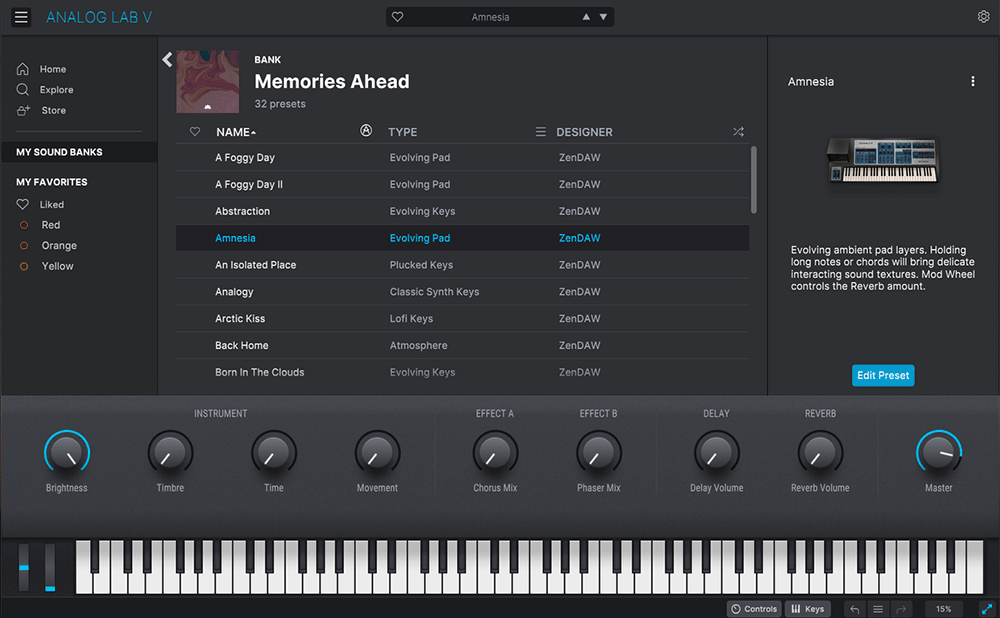Click the Brightness knob
1000x618 pixels.
pos(66,453)
